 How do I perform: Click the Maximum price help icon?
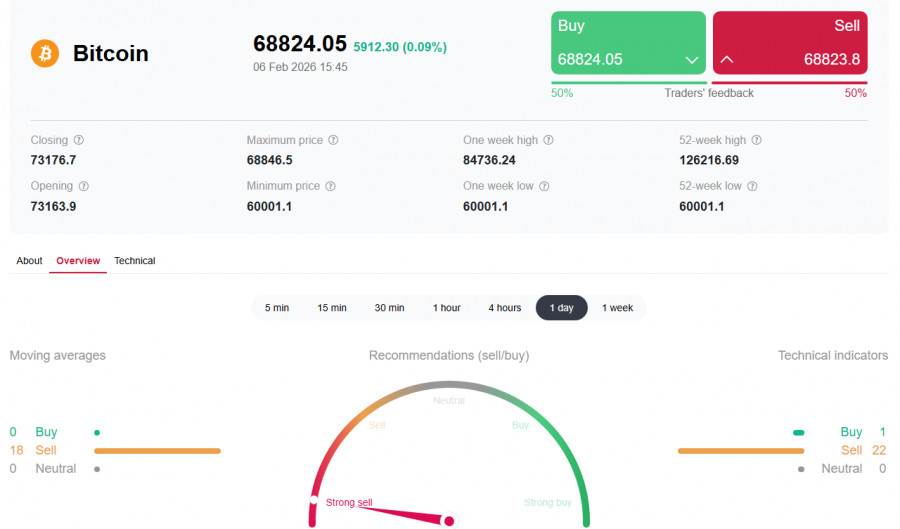click(x=334, y=141)
